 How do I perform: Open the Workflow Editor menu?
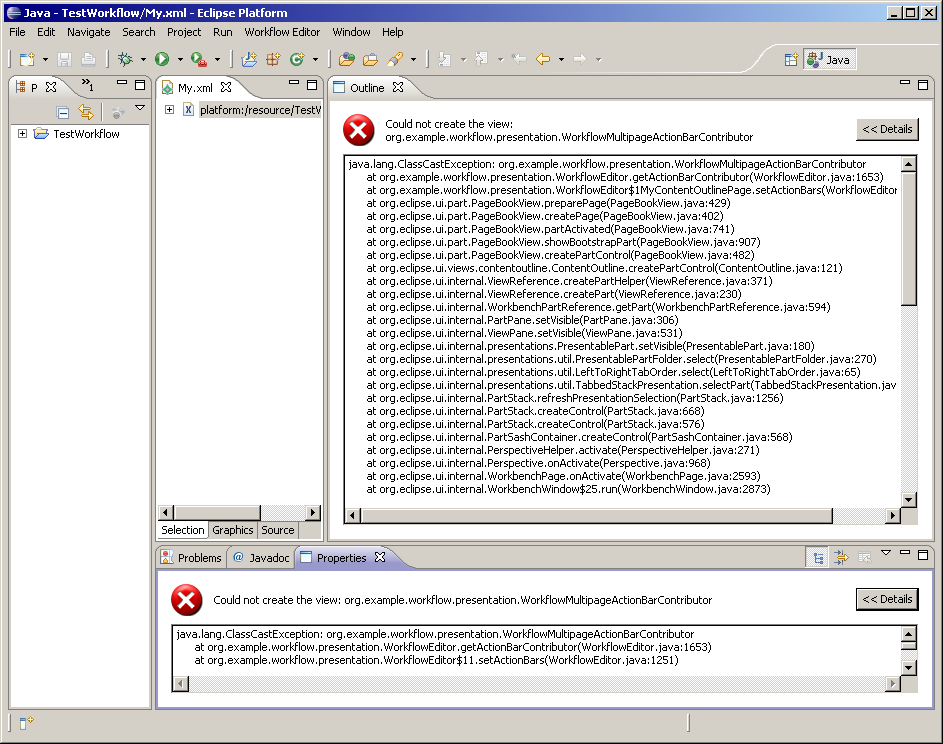282,32
